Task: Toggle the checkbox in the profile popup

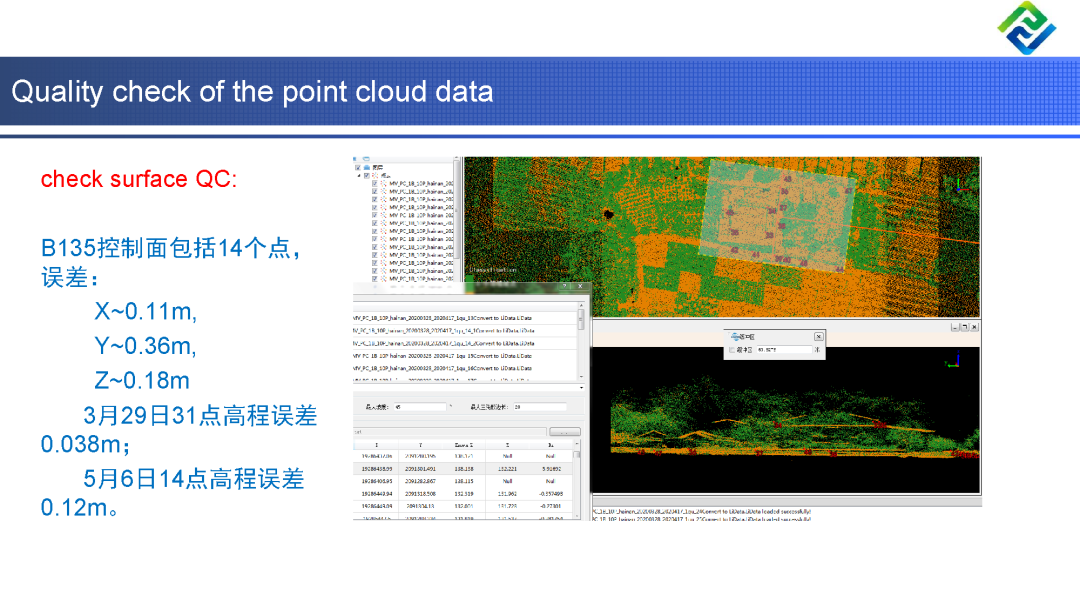Action: click(x=732, y=350)
